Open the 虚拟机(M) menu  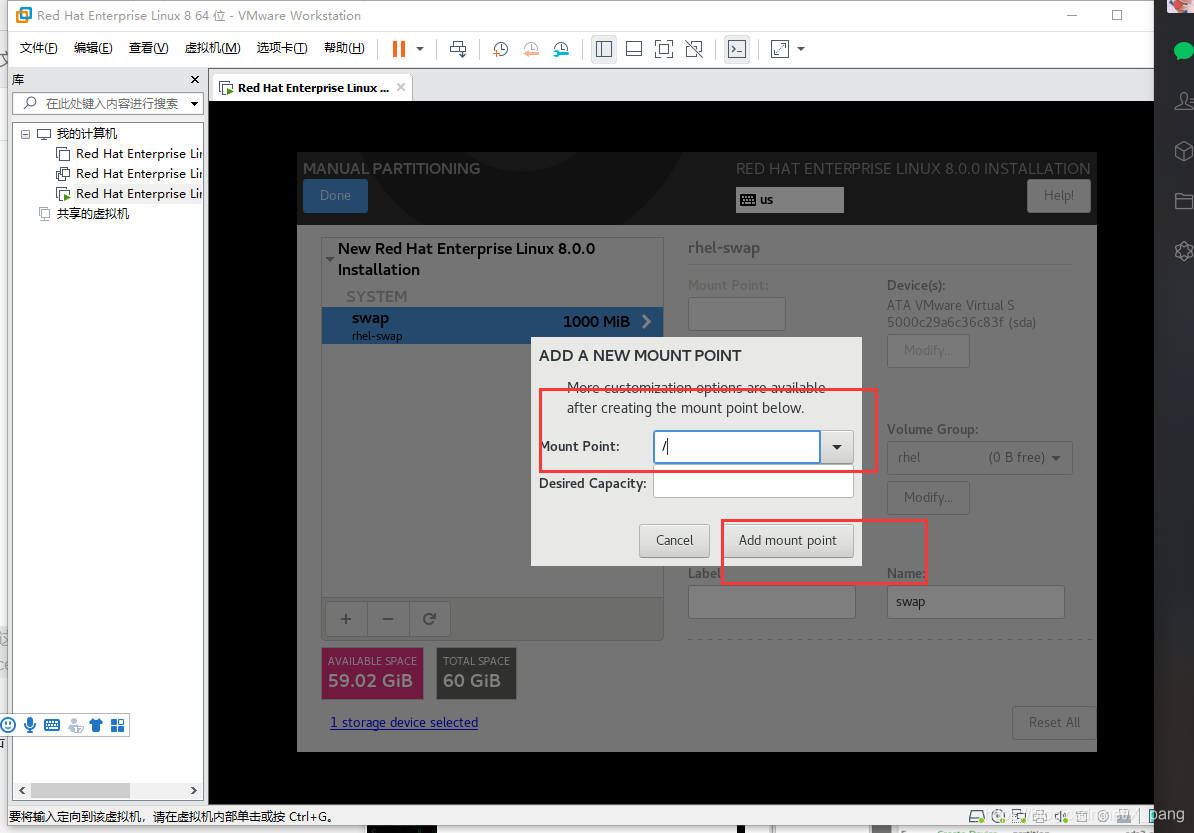tap(212, 48)
